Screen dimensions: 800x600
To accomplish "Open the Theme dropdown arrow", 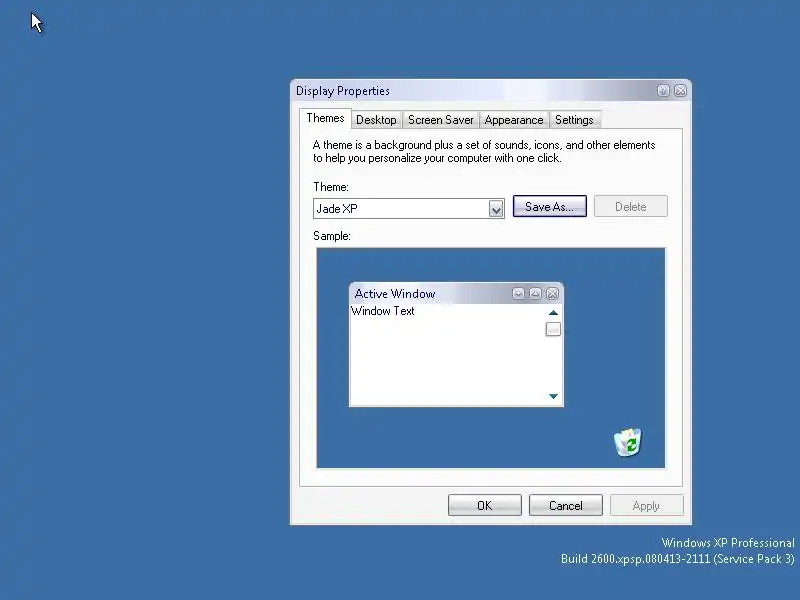I will click(x=496, y=209).
